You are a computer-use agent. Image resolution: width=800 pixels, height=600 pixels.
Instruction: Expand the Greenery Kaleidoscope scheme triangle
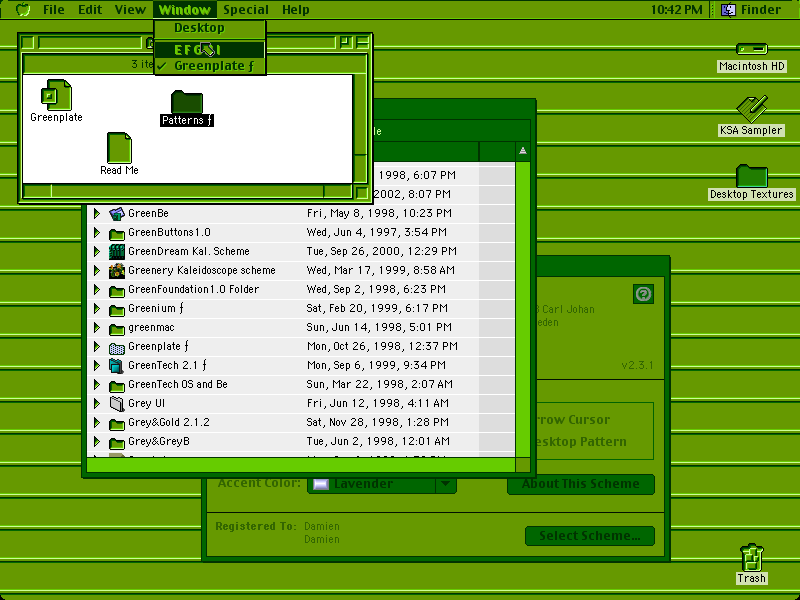(x=96, y=270)
